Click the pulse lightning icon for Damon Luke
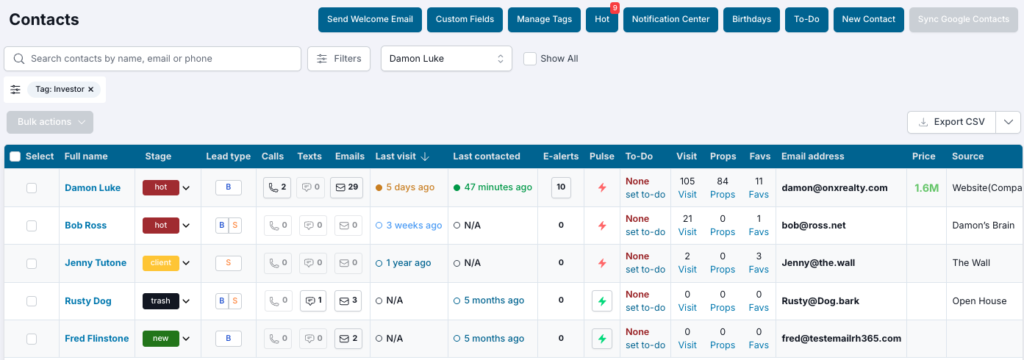This screenshot has width=1024, height=360. [x=602, y=188]
